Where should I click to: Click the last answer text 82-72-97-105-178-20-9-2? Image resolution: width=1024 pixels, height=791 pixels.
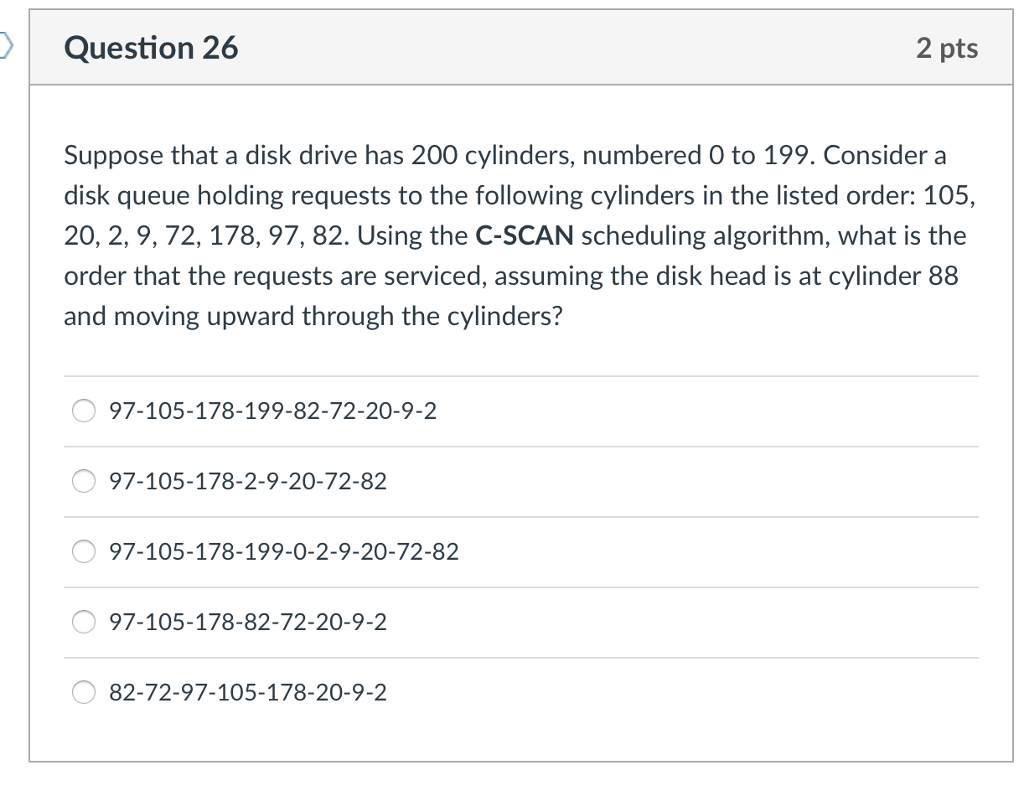(248, 692)
